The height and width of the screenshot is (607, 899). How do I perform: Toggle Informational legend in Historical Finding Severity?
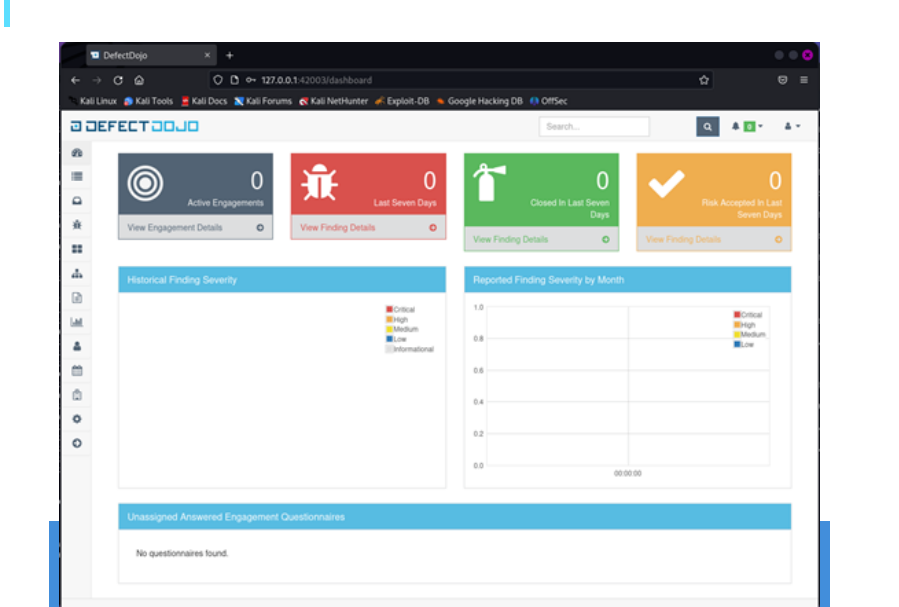(409, 349)
